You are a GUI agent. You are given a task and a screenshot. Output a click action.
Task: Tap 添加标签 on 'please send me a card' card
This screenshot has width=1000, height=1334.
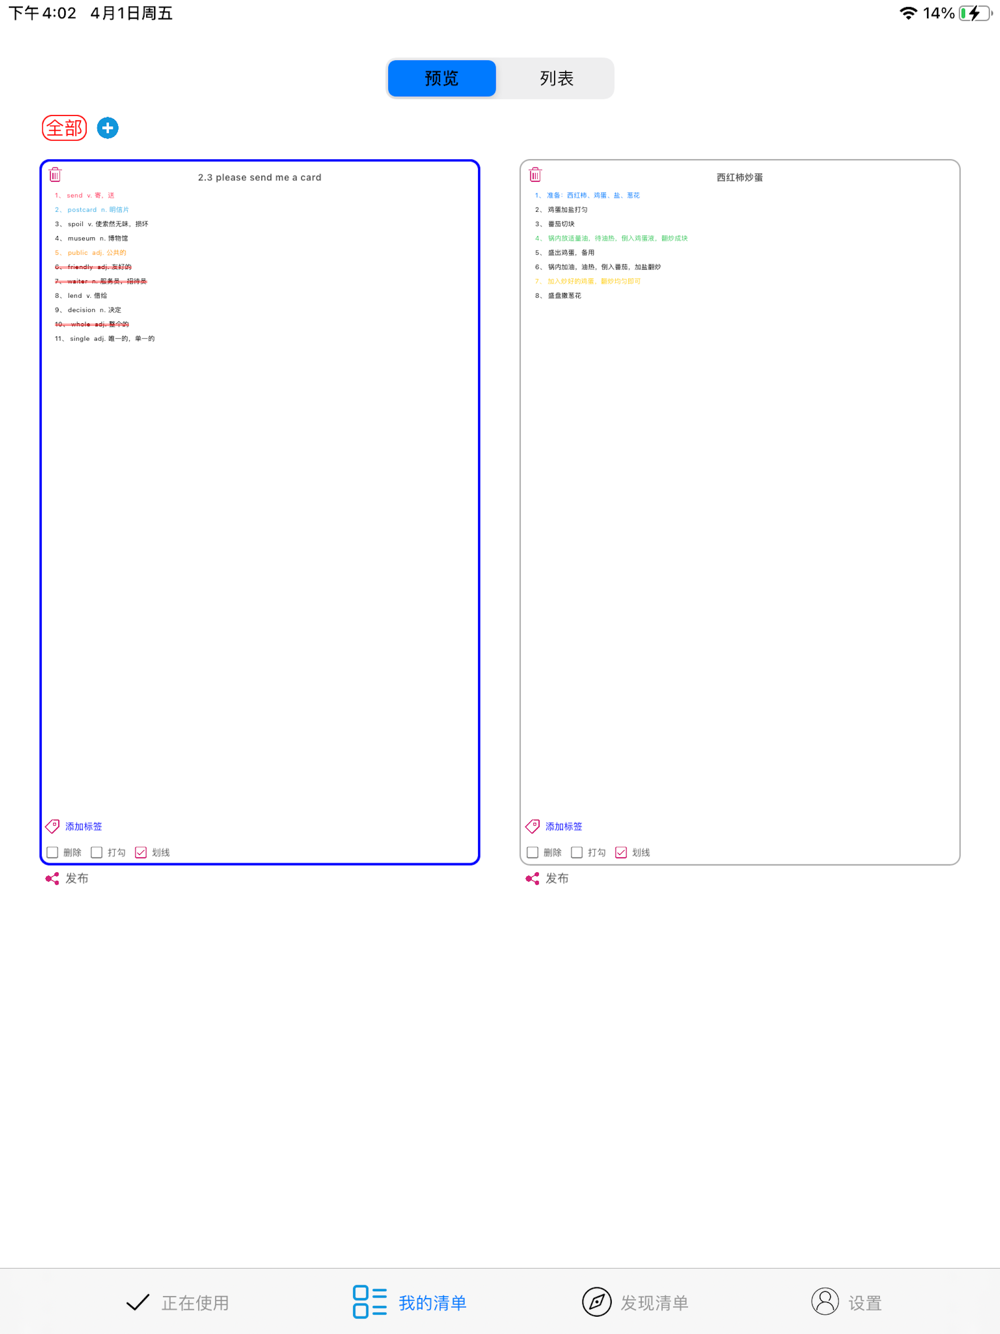[84, 827]
